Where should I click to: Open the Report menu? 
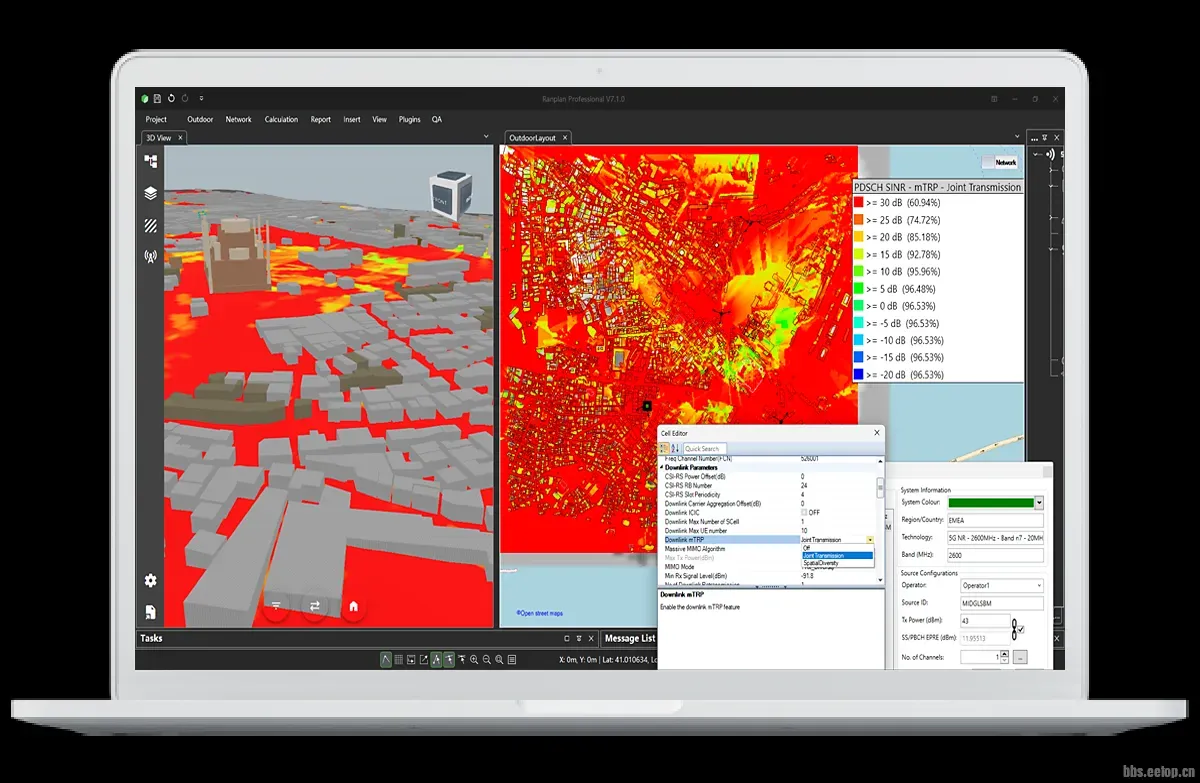click(x=320, y=119)
